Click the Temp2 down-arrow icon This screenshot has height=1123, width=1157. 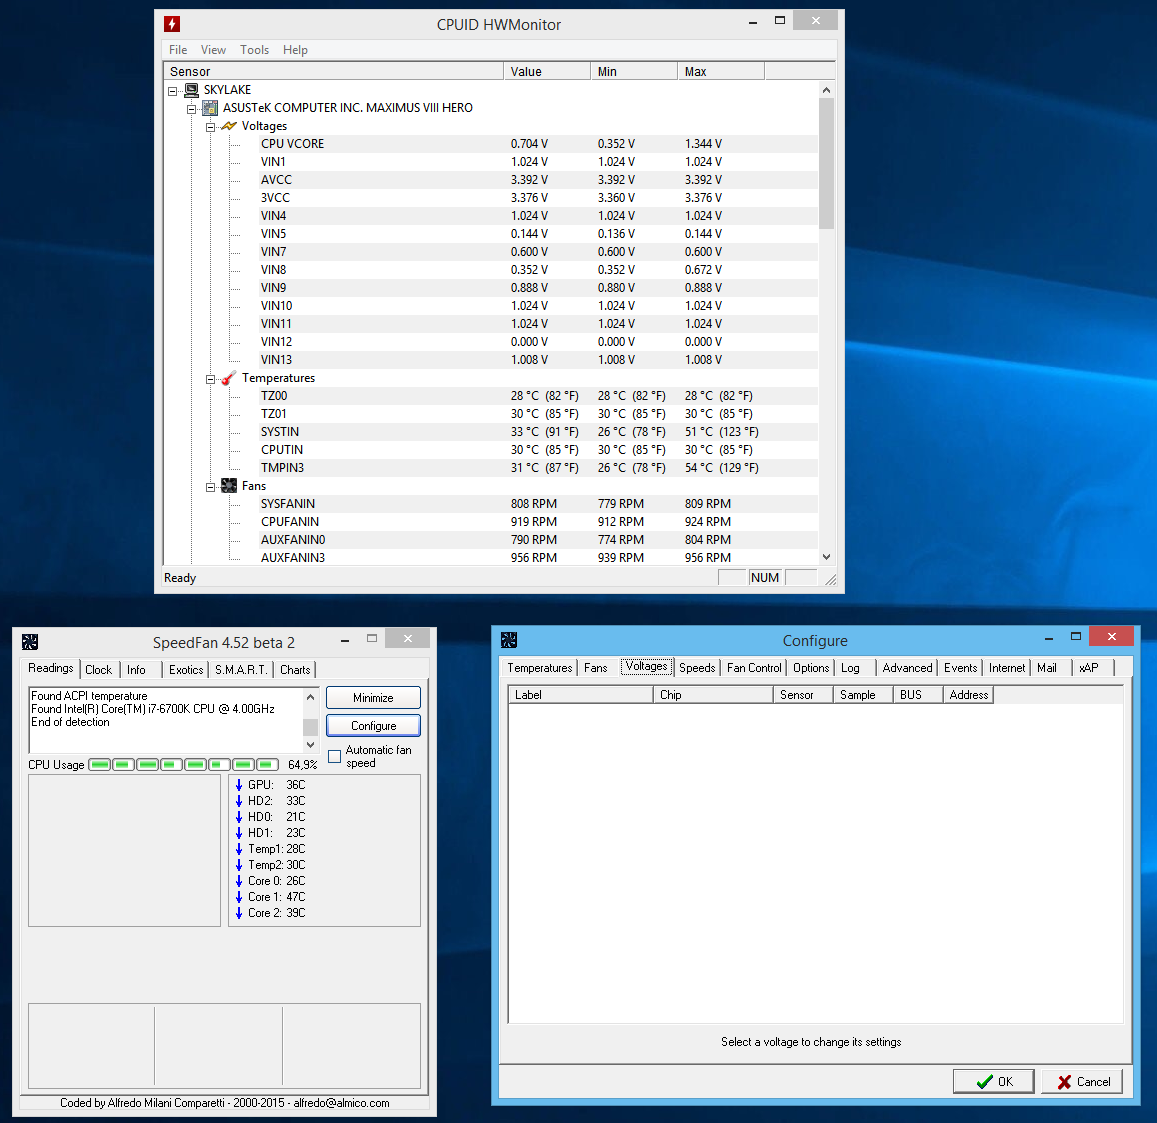239,865
